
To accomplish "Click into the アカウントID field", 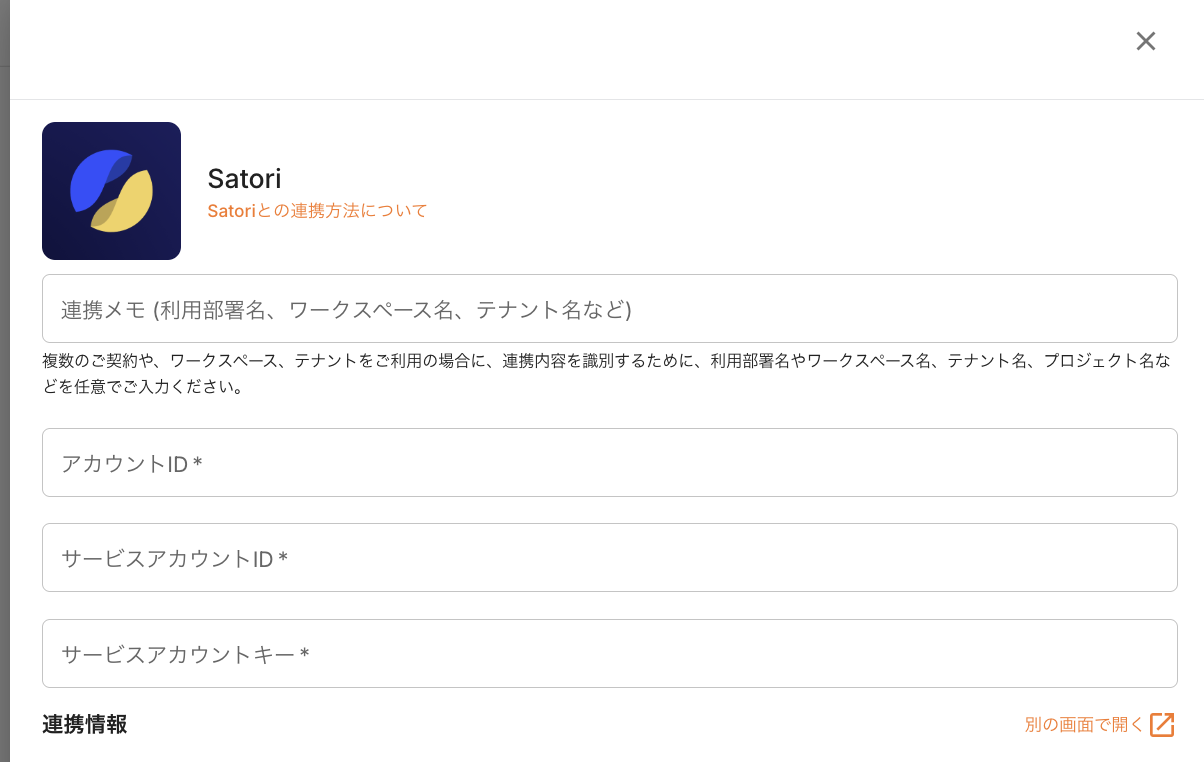I will pyautogui.click(x=609, y=463).
